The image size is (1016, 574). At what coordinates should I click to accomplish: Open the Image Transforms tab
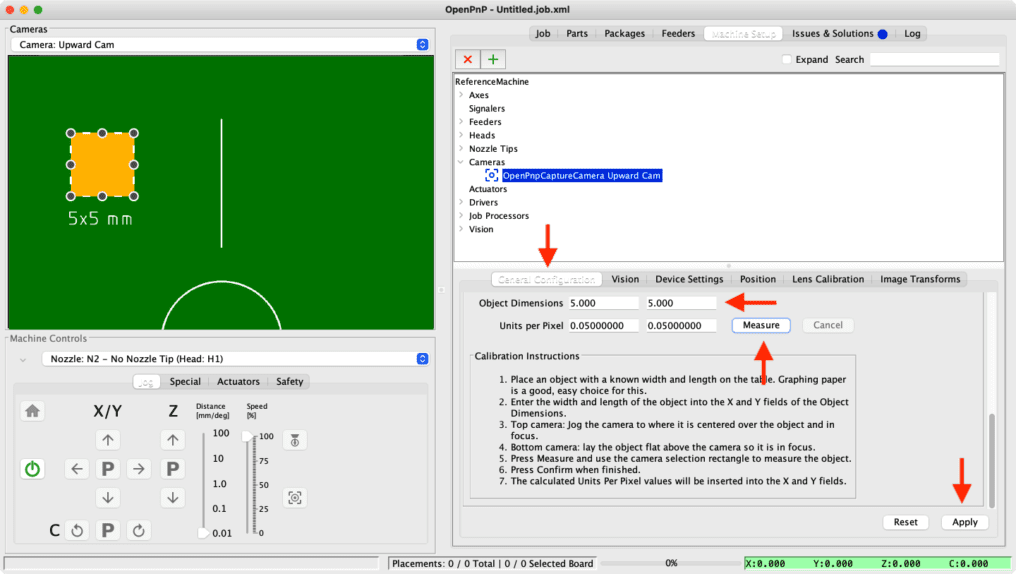coord(919,279)
